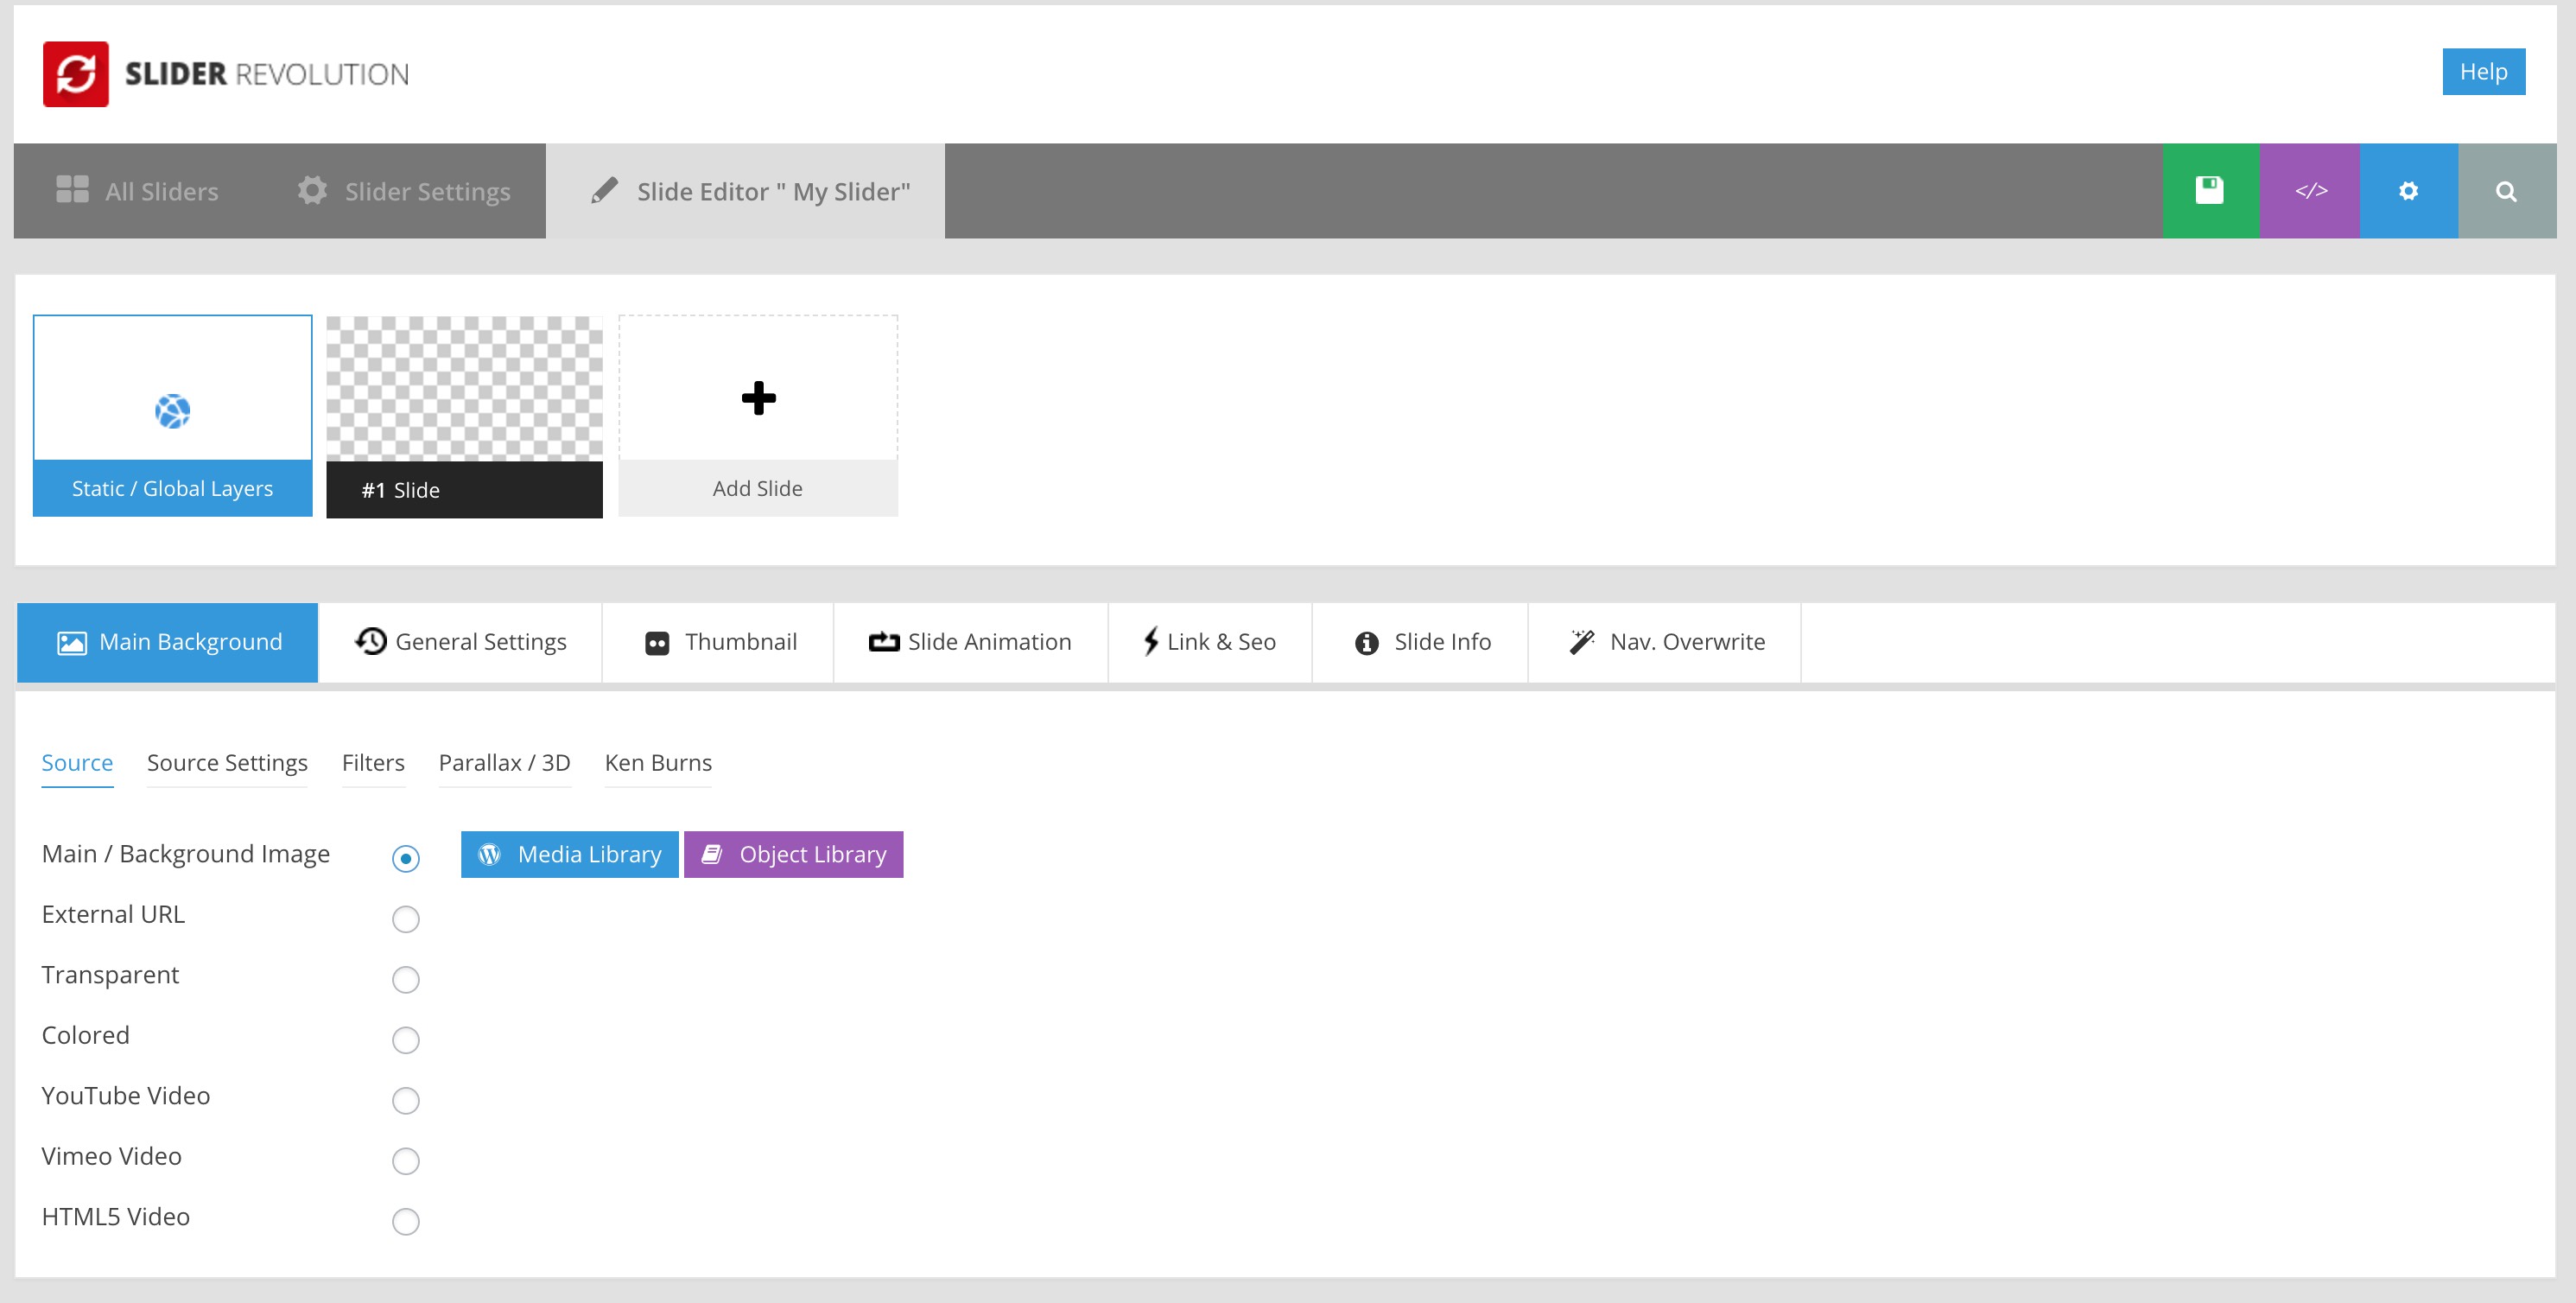Select the Colored radio button
Viewport: 2576px width, 1303px height.
click(x=406, y=1040)
